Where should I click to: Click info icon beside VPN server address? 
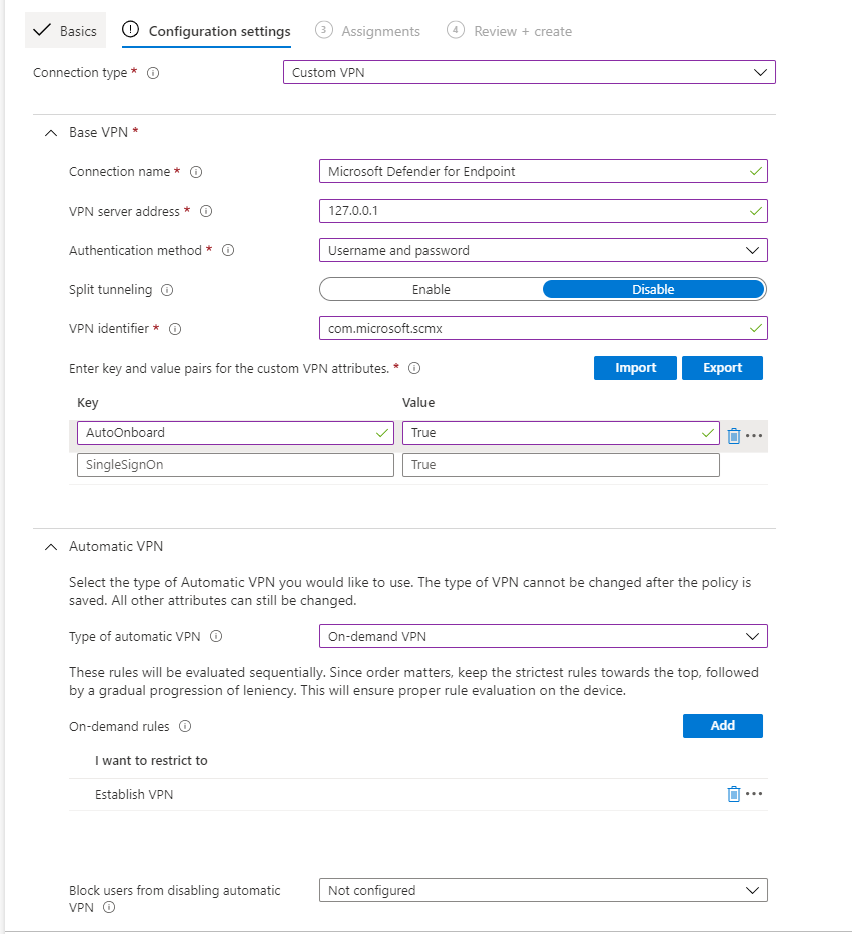(207, 212)
